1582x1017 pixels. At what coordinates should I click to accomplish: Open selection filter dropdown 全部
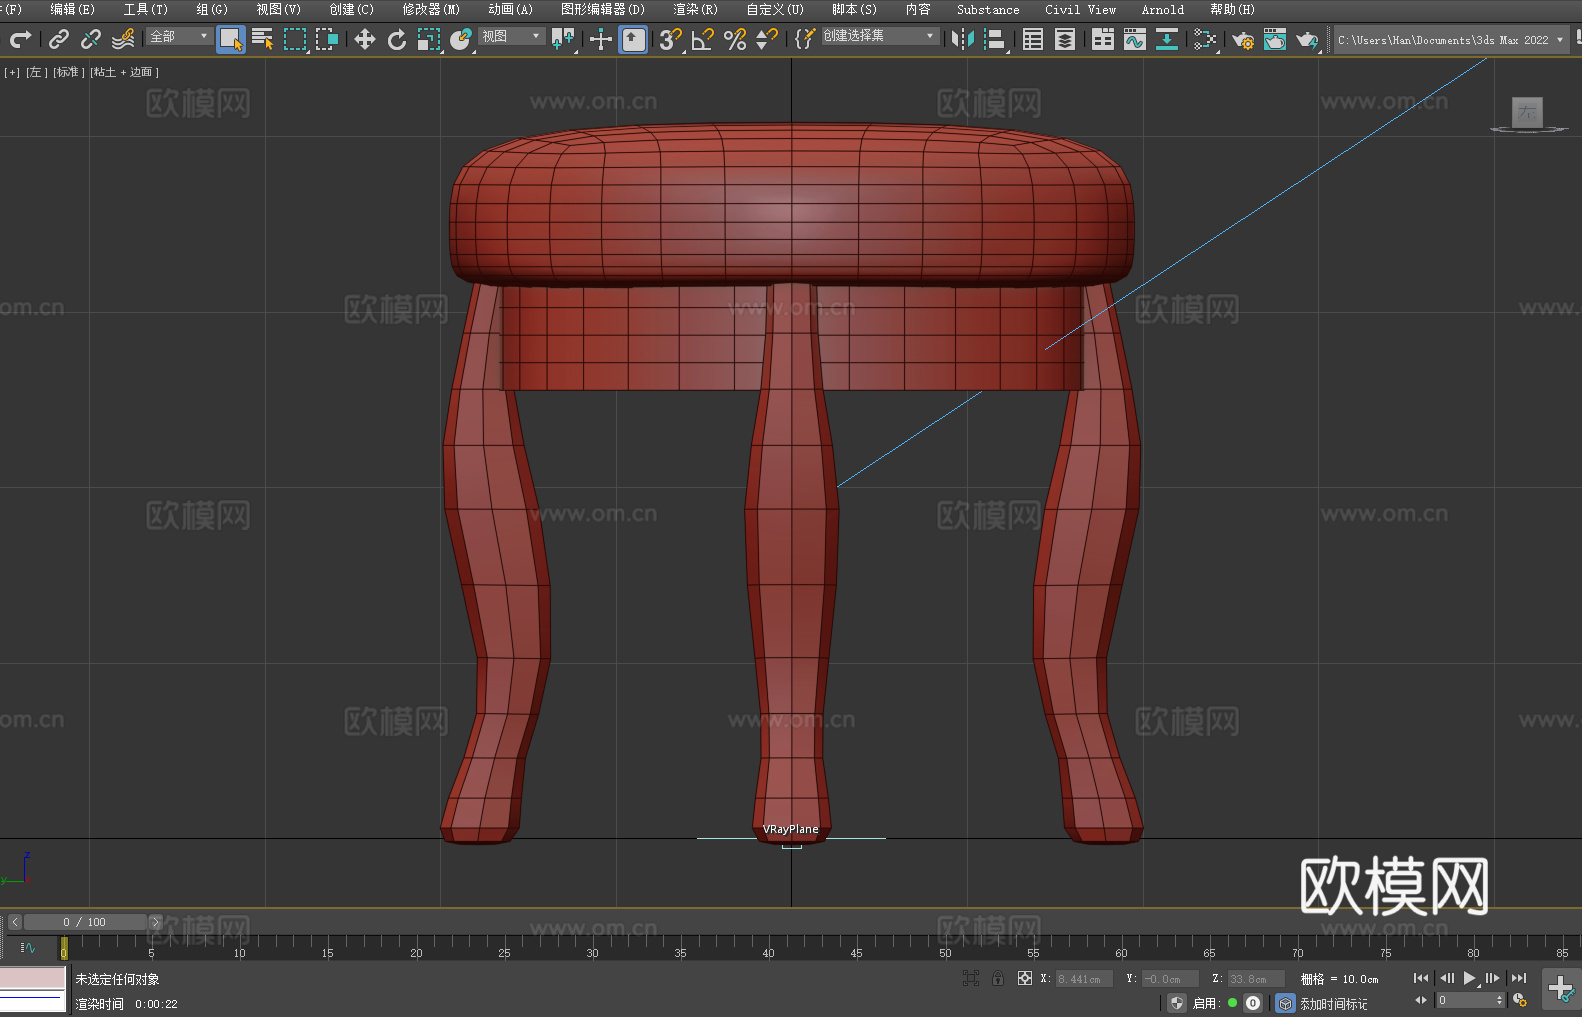pos(179,36)
